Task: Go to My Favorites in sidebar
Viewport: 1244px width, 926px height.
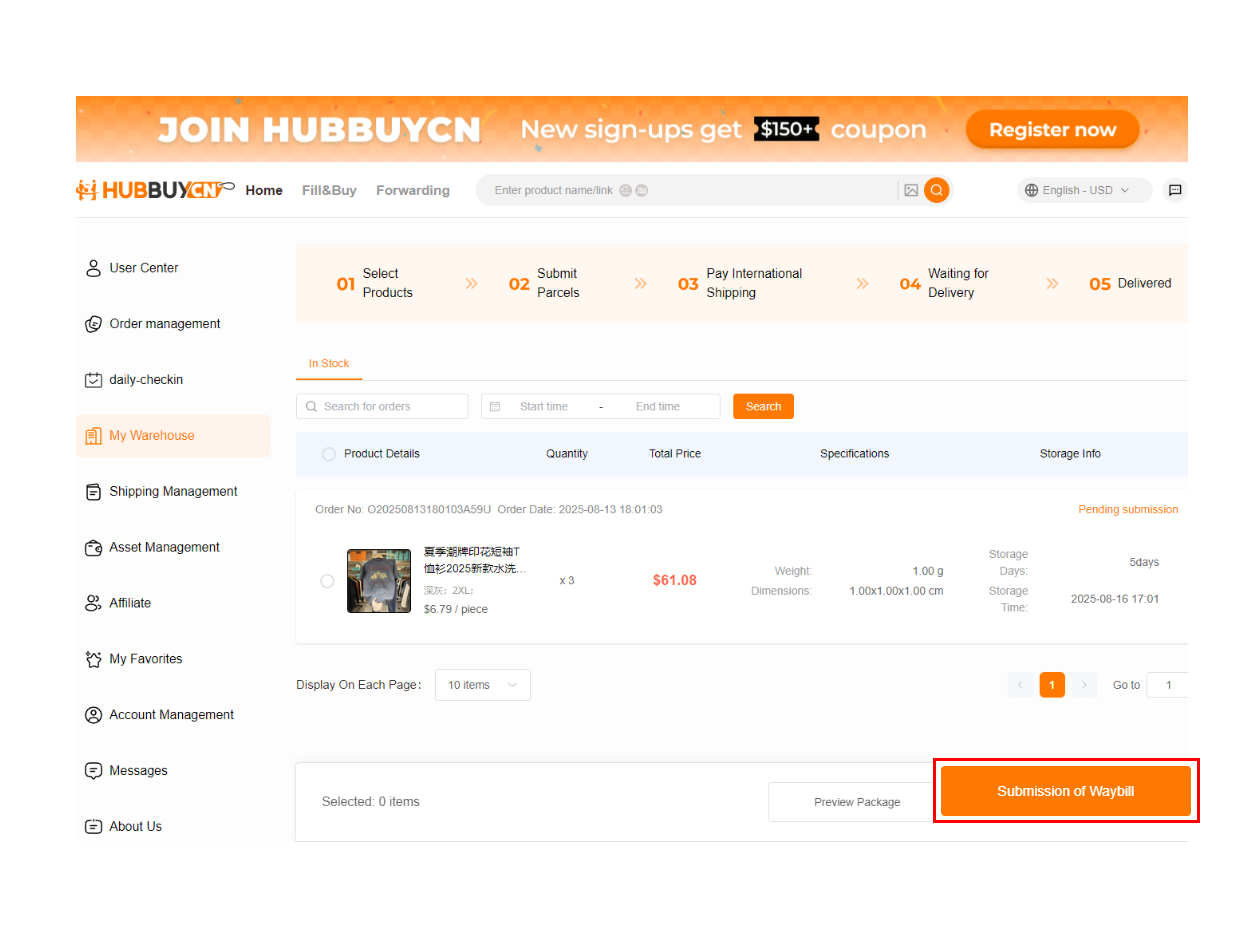Action: pyautogui.click(x=146, y=659)
